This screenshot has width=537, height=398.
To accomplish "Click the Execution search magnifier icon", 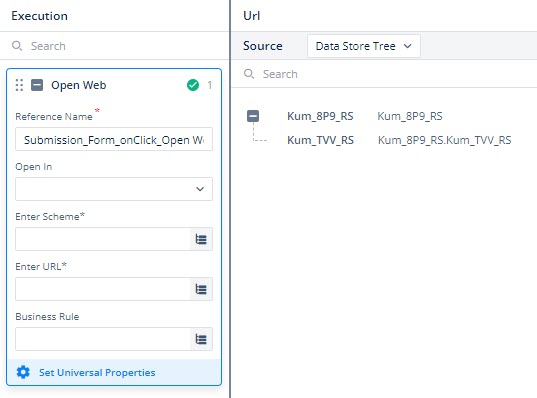I will pyautogui.click(x=17, y=46).
